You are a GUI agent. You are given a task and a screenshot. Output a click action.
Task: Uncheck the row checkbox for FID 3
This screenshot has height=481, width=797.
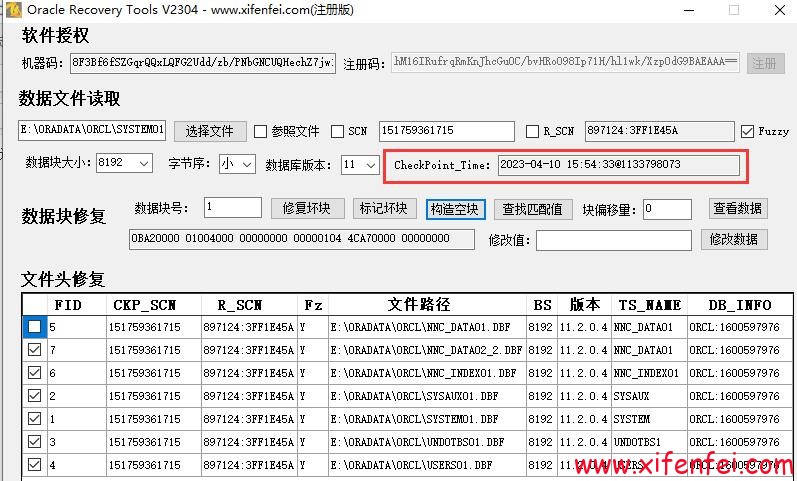[x=35, y=441]
